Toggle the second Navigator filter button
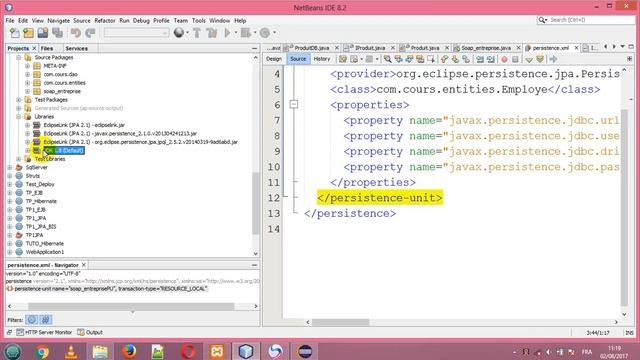The height and width of the screenshot is (360, 640). (x=46, y=320)
